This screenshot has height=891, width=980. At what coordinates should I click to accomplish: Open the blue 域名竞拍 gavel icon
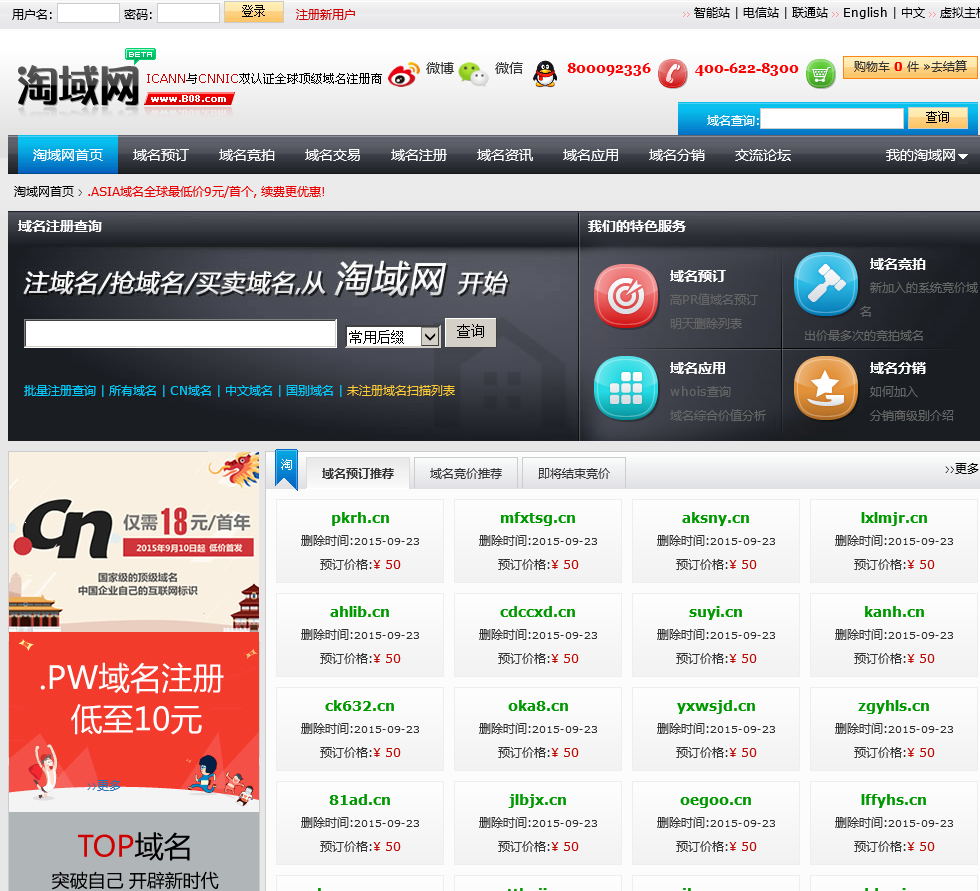(x=826, y=284)
